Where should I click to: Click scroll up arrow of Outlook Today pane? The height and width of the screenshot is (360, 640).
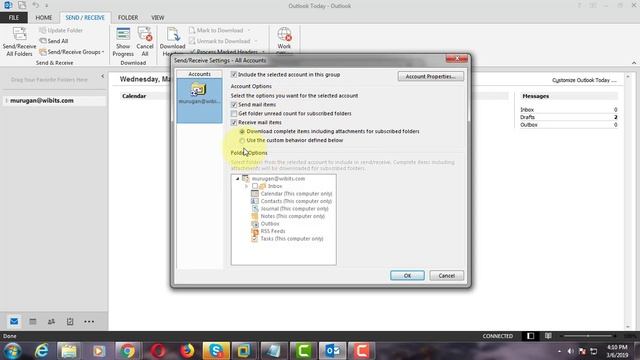[628, 77]
